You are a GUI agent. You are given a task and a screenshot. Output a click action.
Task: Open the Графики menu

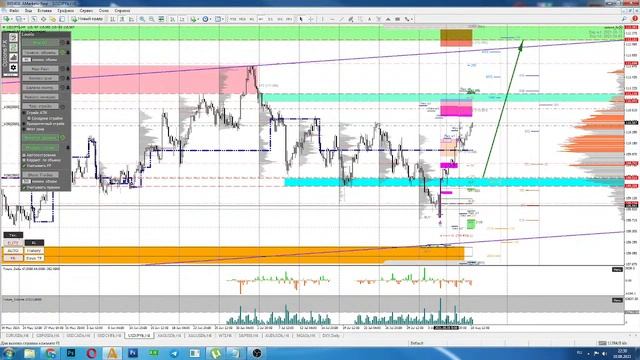click(x=65, y=11)
